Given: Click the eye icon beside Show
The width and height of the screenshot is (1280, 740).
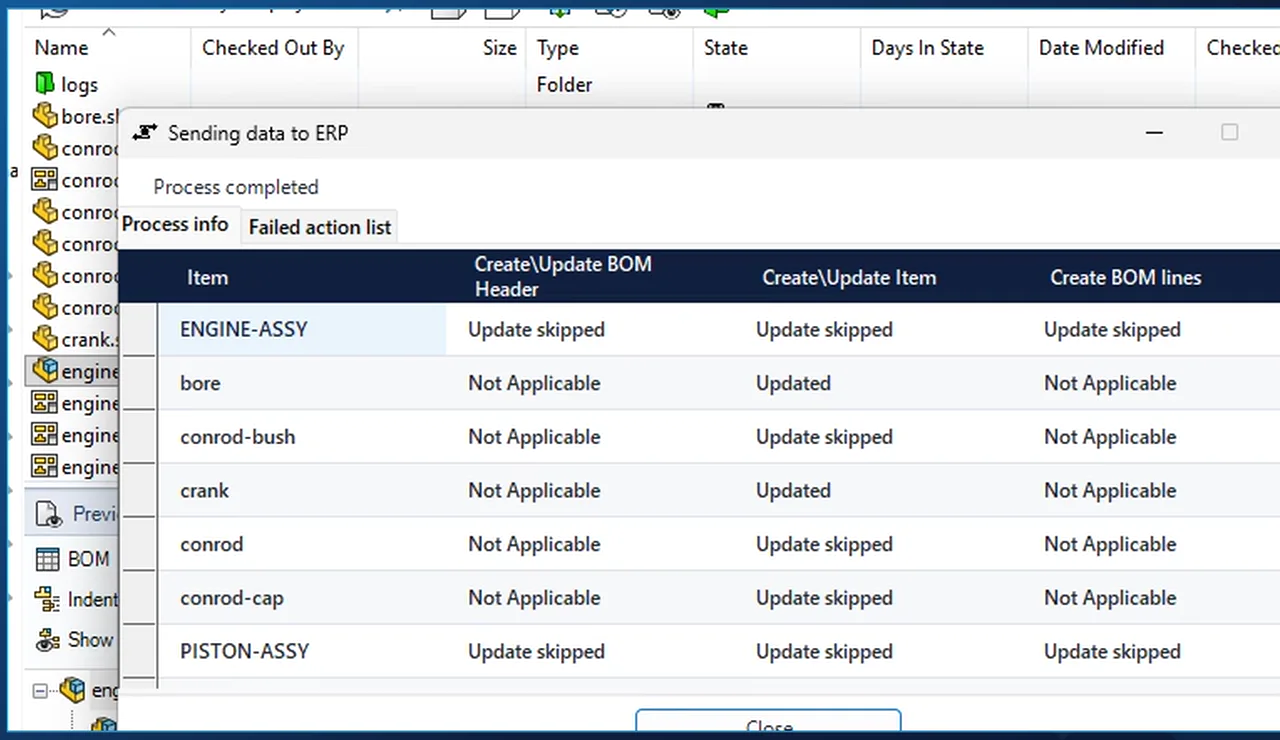Looking at the screenshot, I should coord(47,640).
